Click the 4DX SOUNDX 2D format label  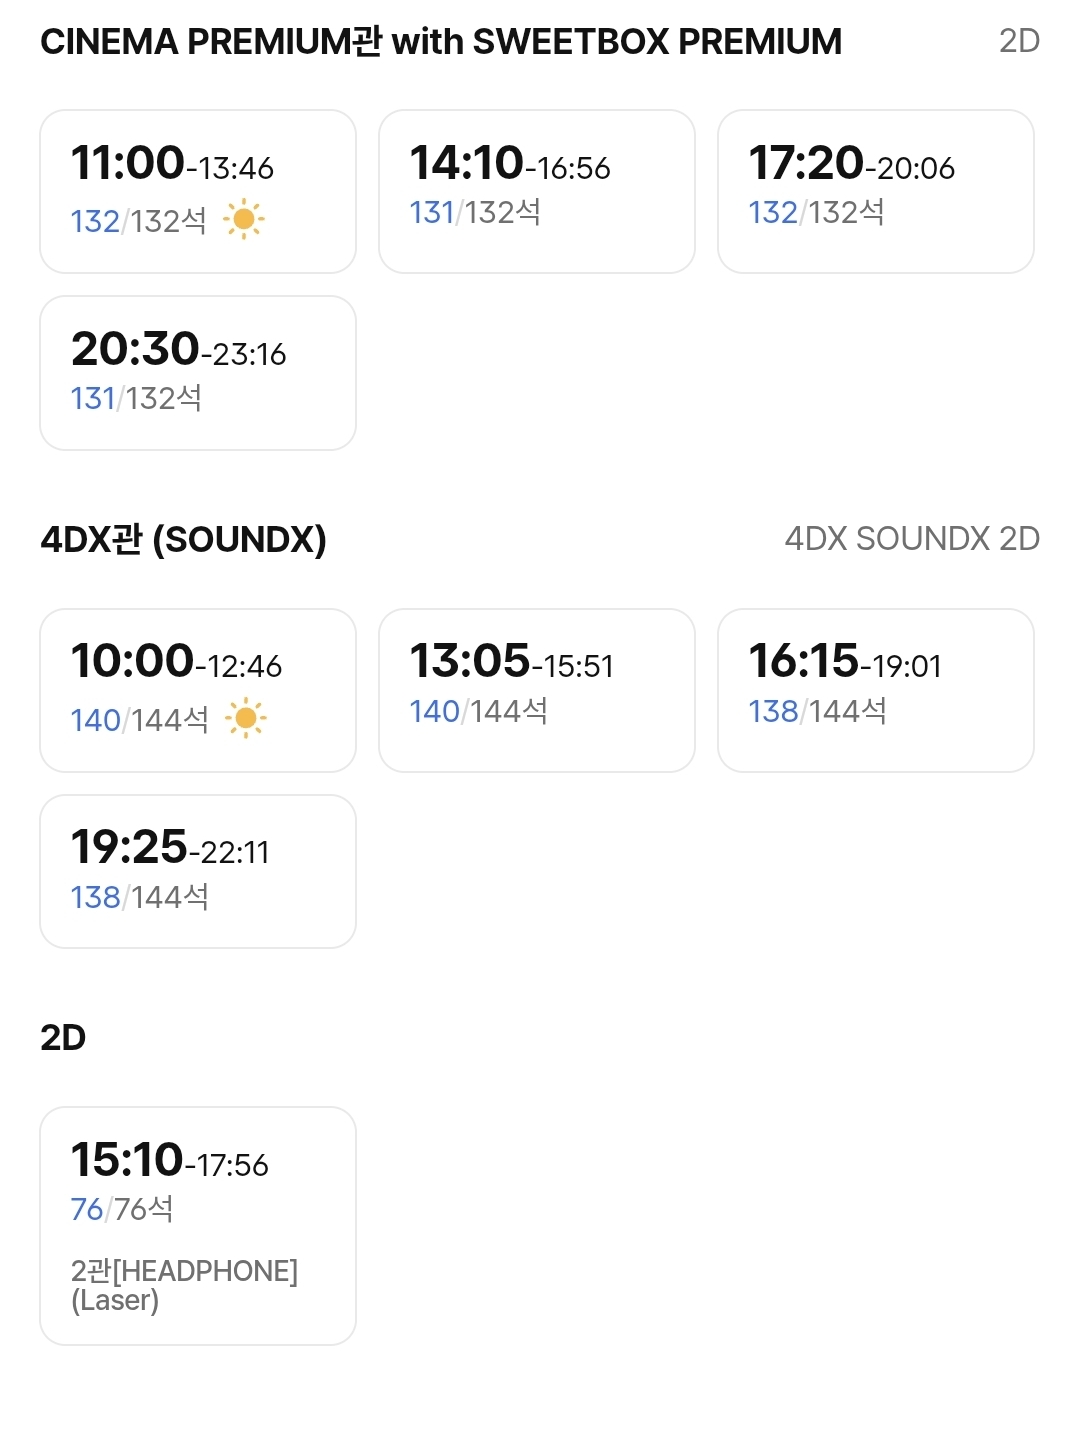[912, 539]
